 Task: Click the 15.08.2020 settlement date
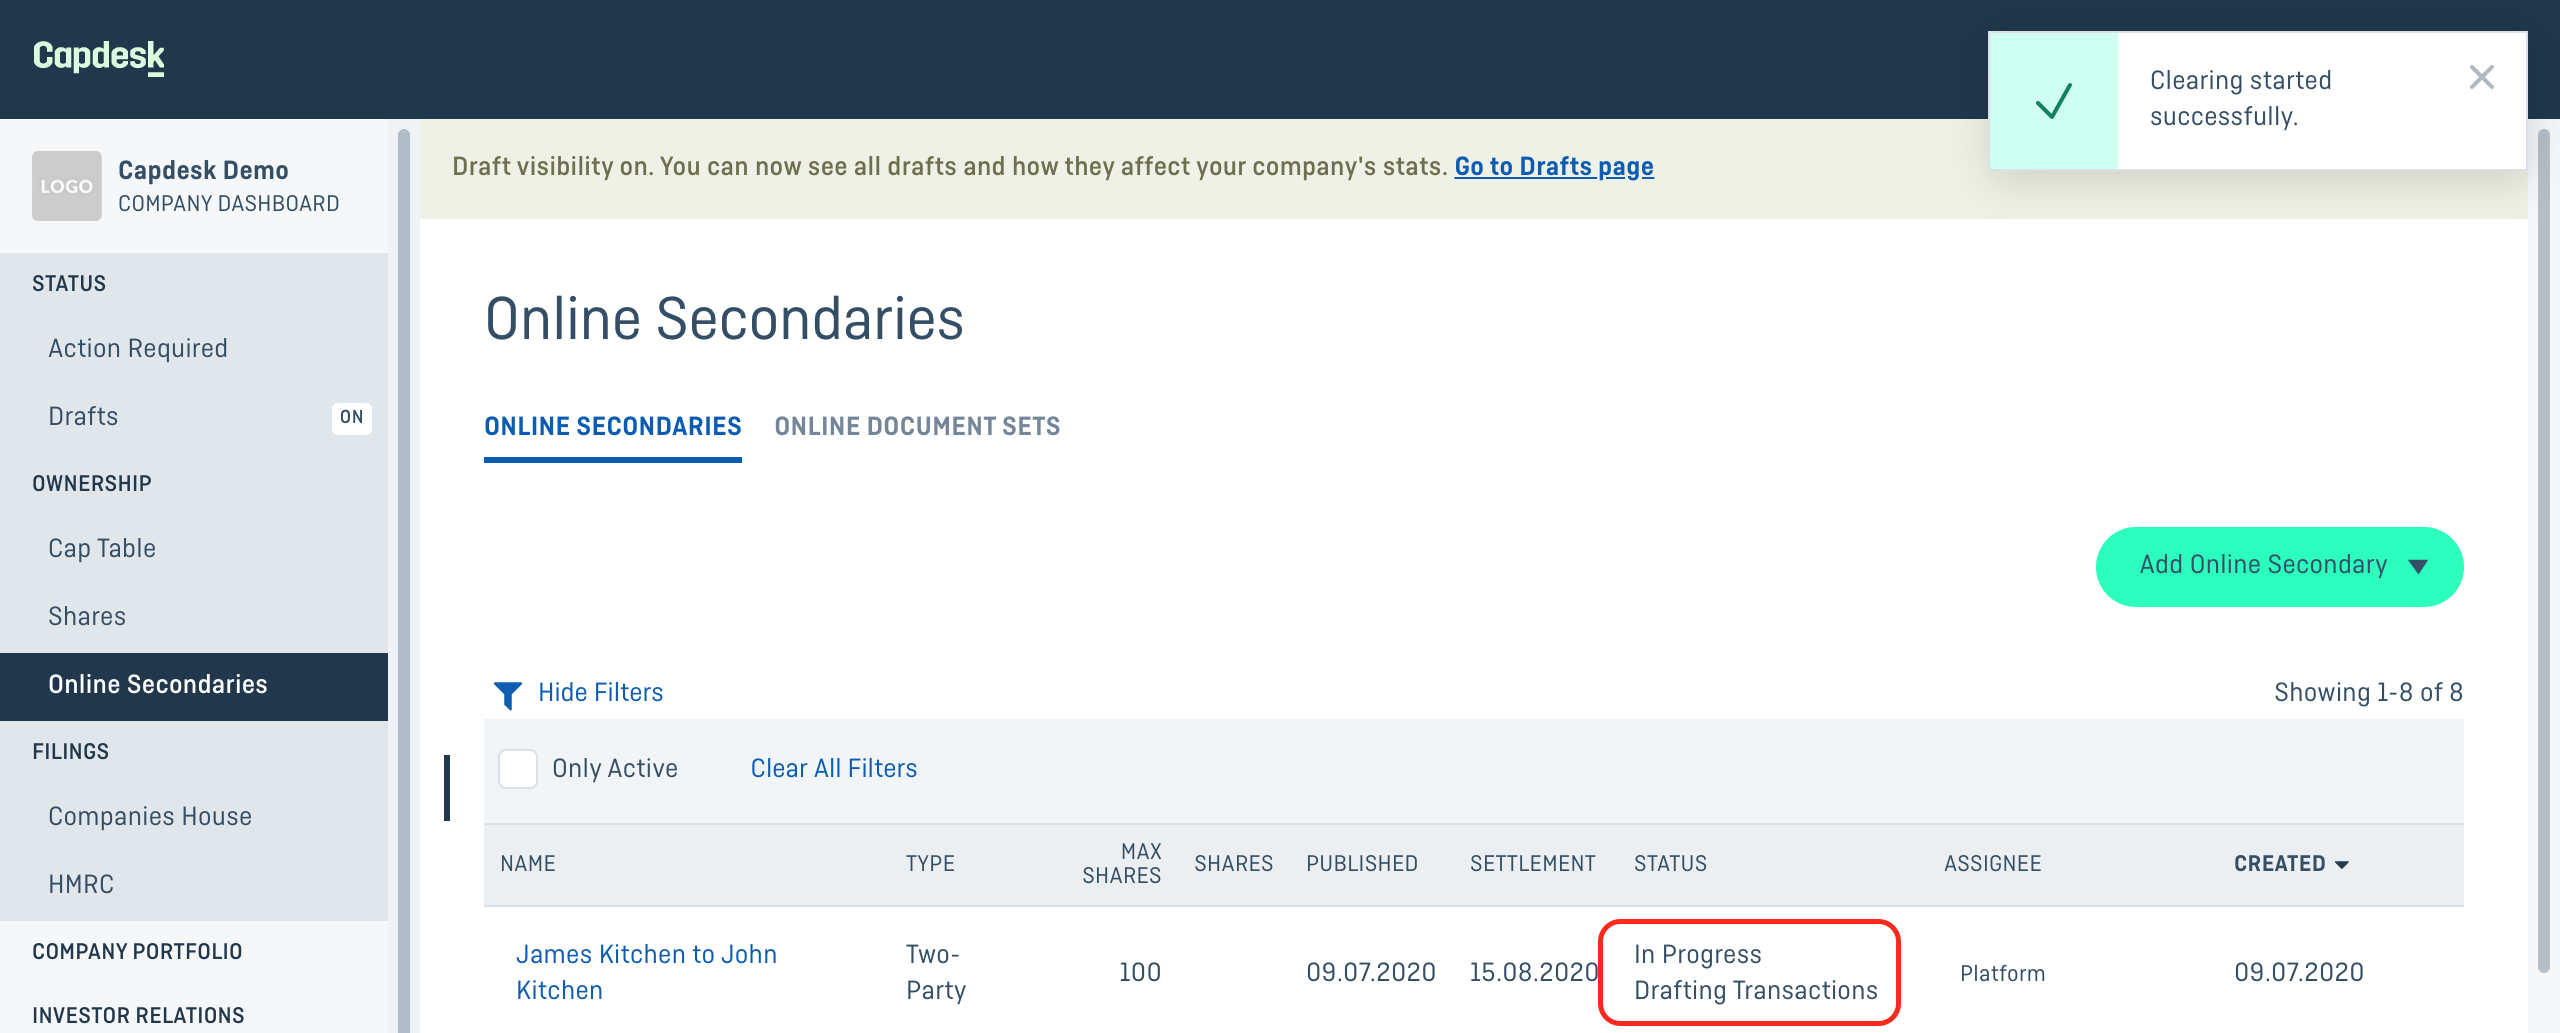tap(1534, 972)
